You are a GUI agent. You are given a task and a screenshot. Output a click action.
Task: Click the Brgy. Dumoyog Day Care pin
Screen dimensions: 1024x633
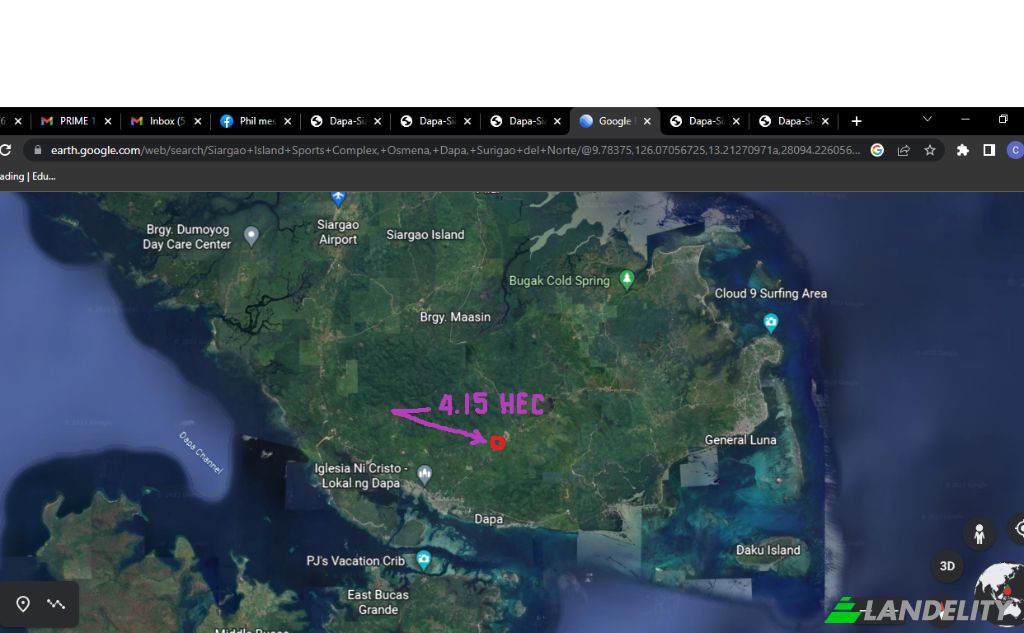(x=252, y=236)
